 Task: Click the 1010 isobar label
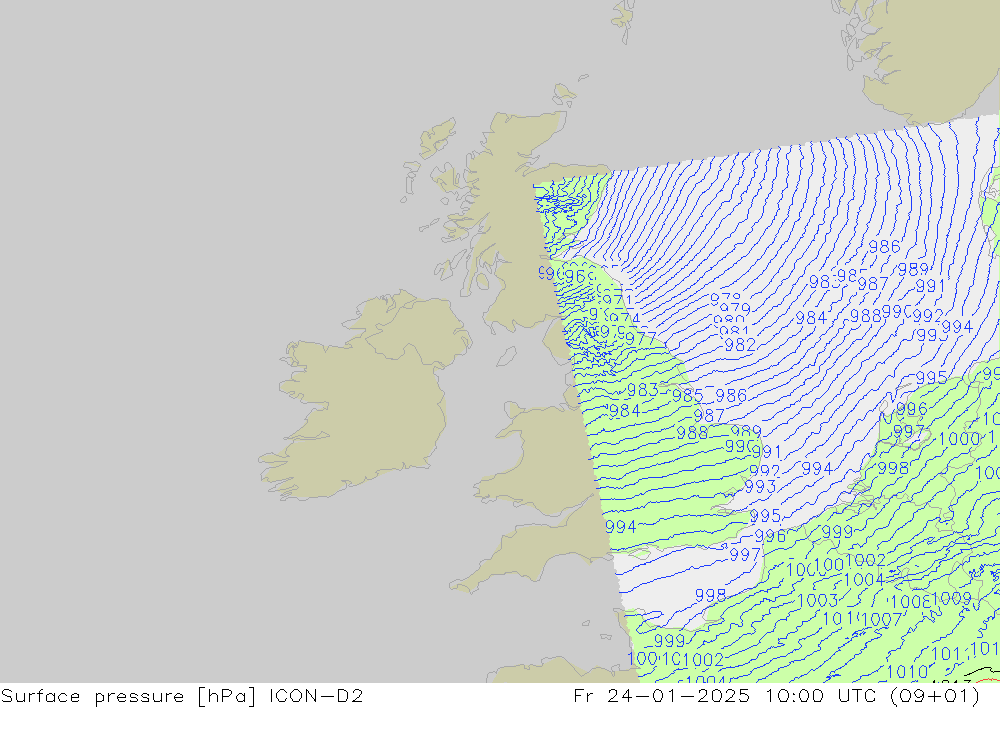click(906, 672)
